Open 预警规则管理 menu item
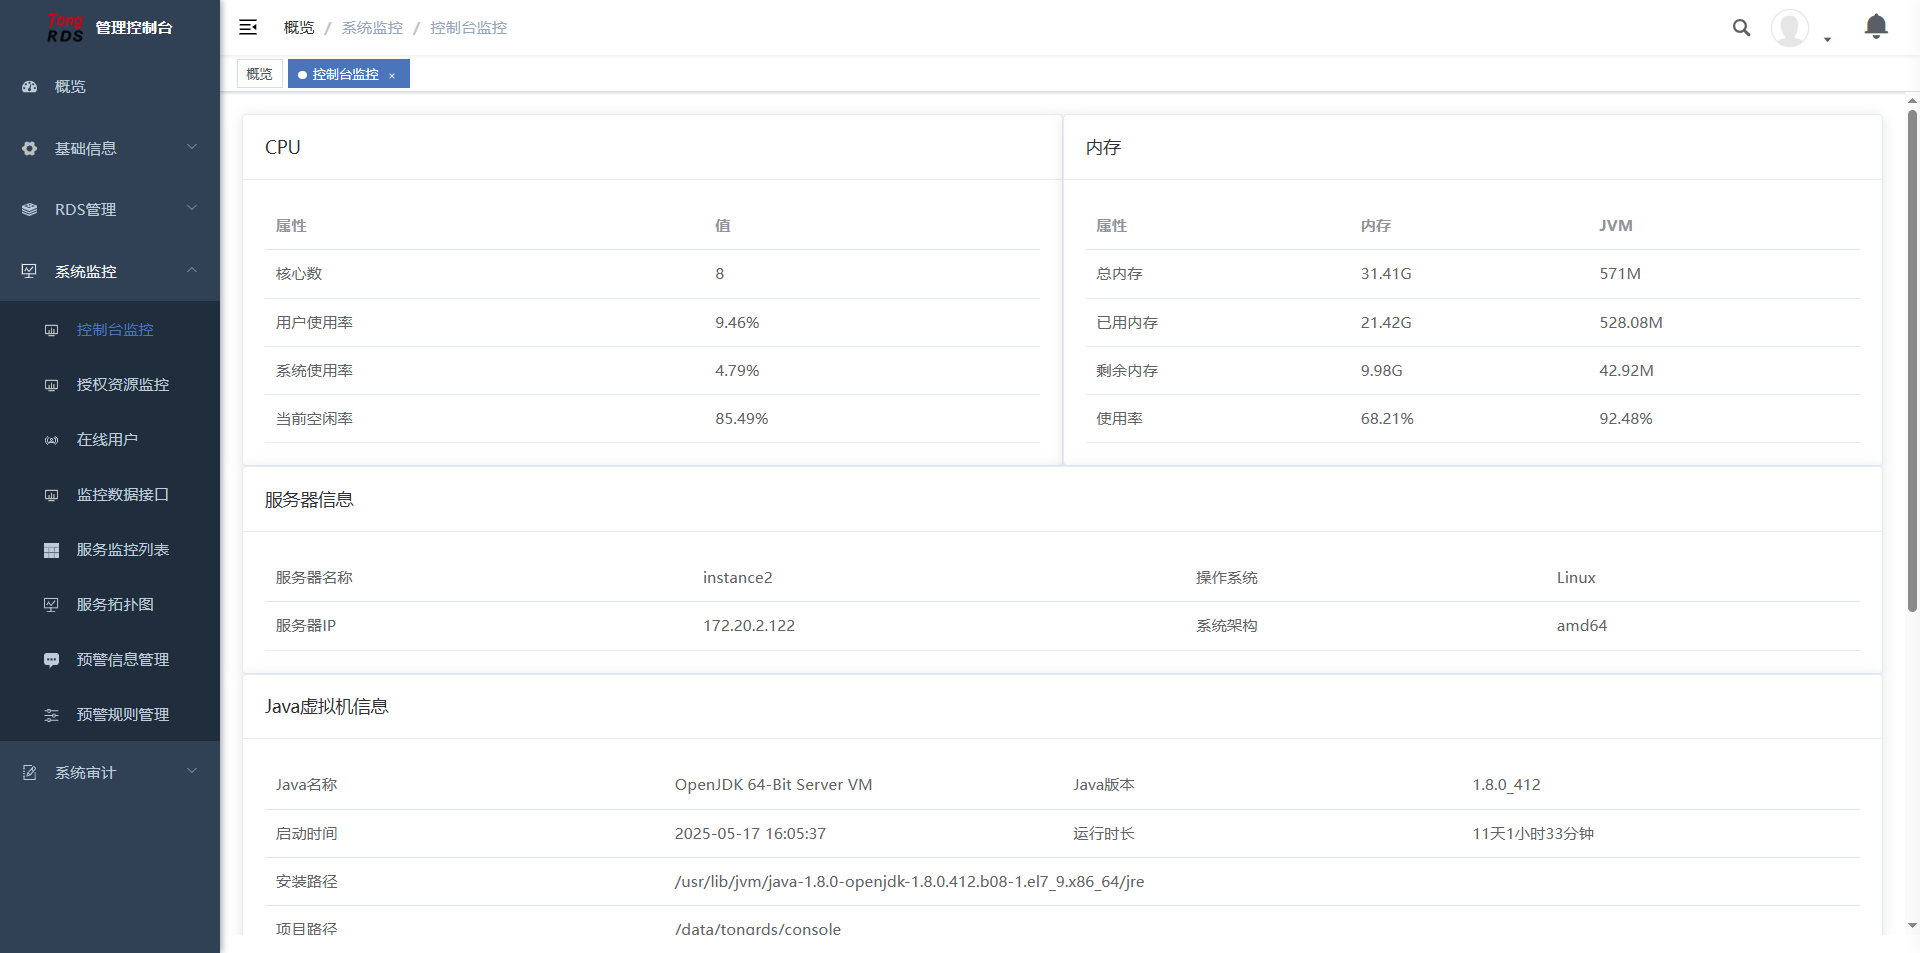The image size is (1920, 953). coord(110,715)
